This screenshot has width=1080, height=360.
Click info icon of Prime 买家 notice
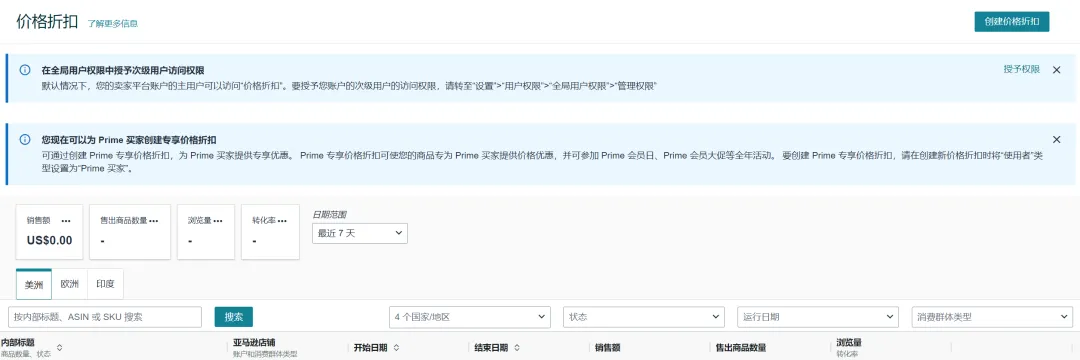coord(25,140)
